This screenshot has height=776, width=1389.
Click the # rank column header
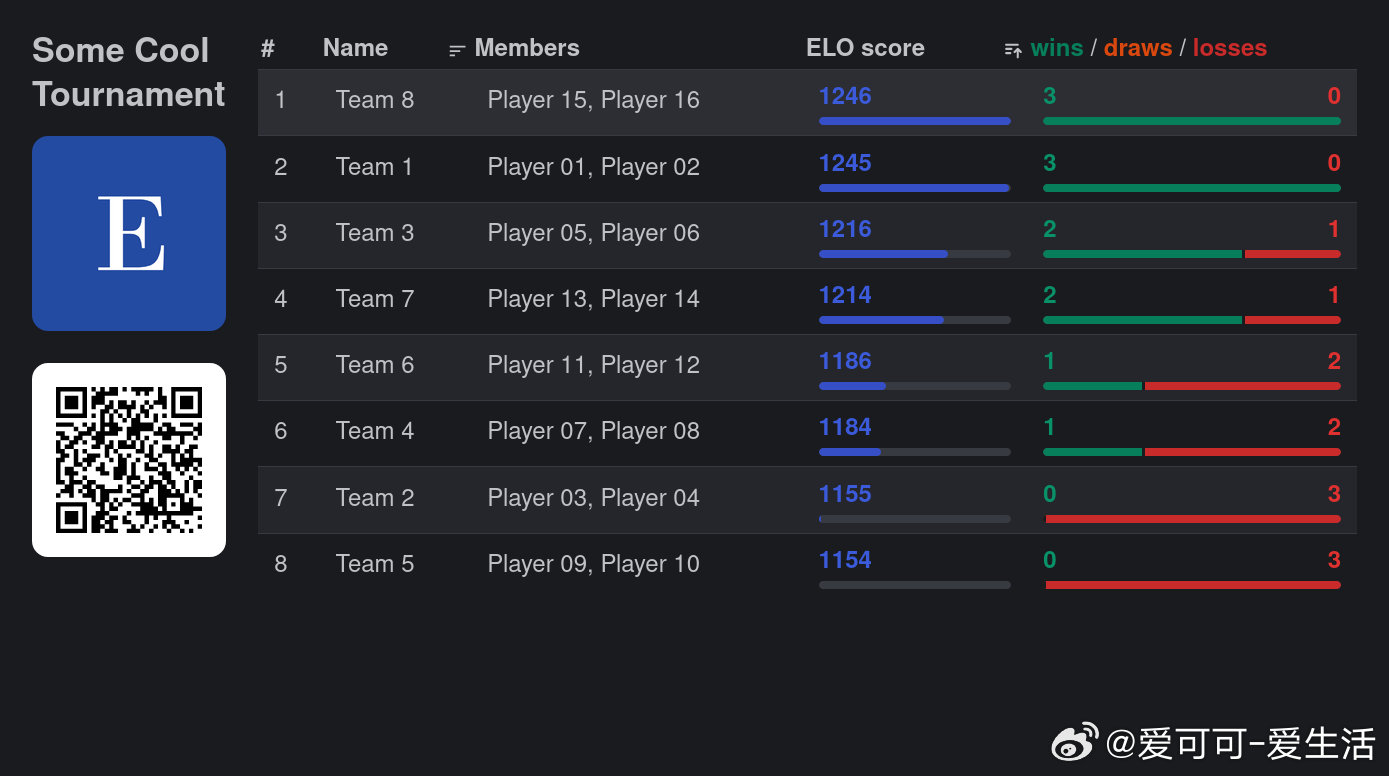(267, 48)
